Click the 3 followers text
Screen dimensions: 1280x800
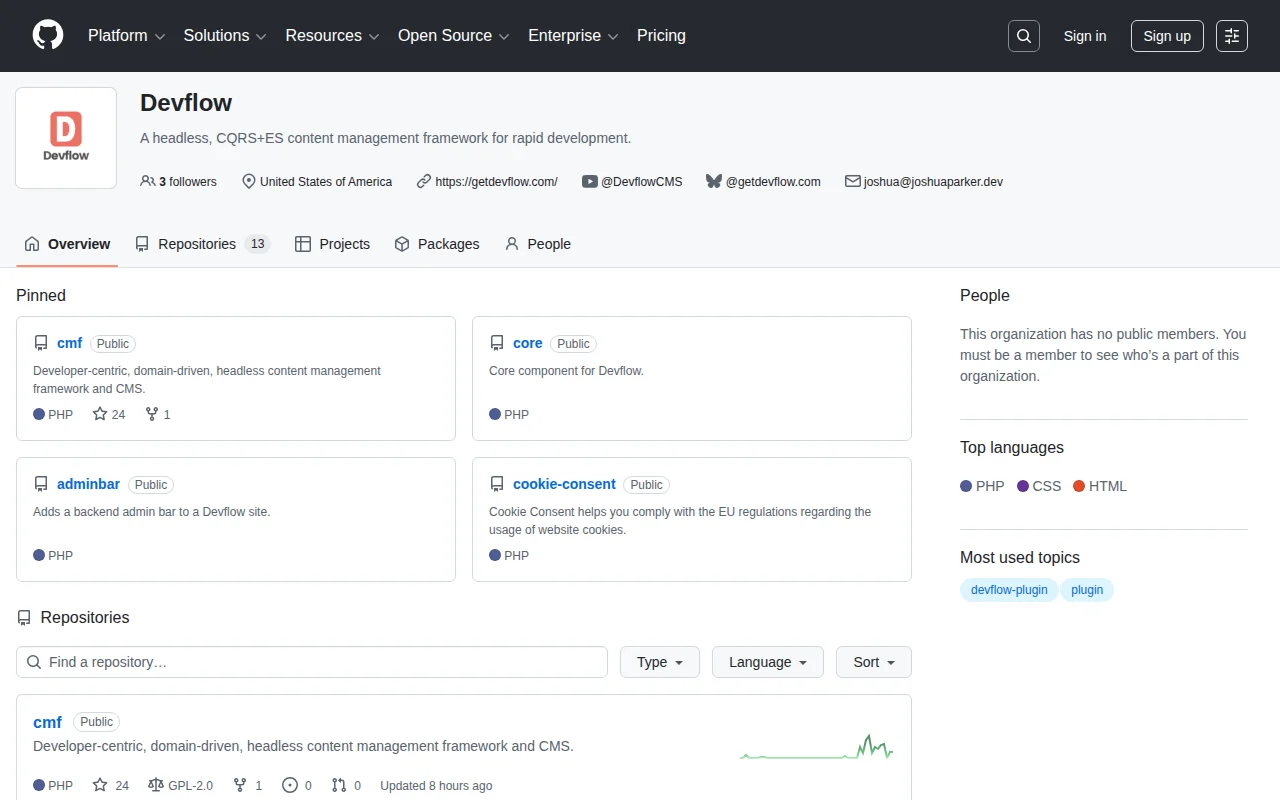[188, 182]
